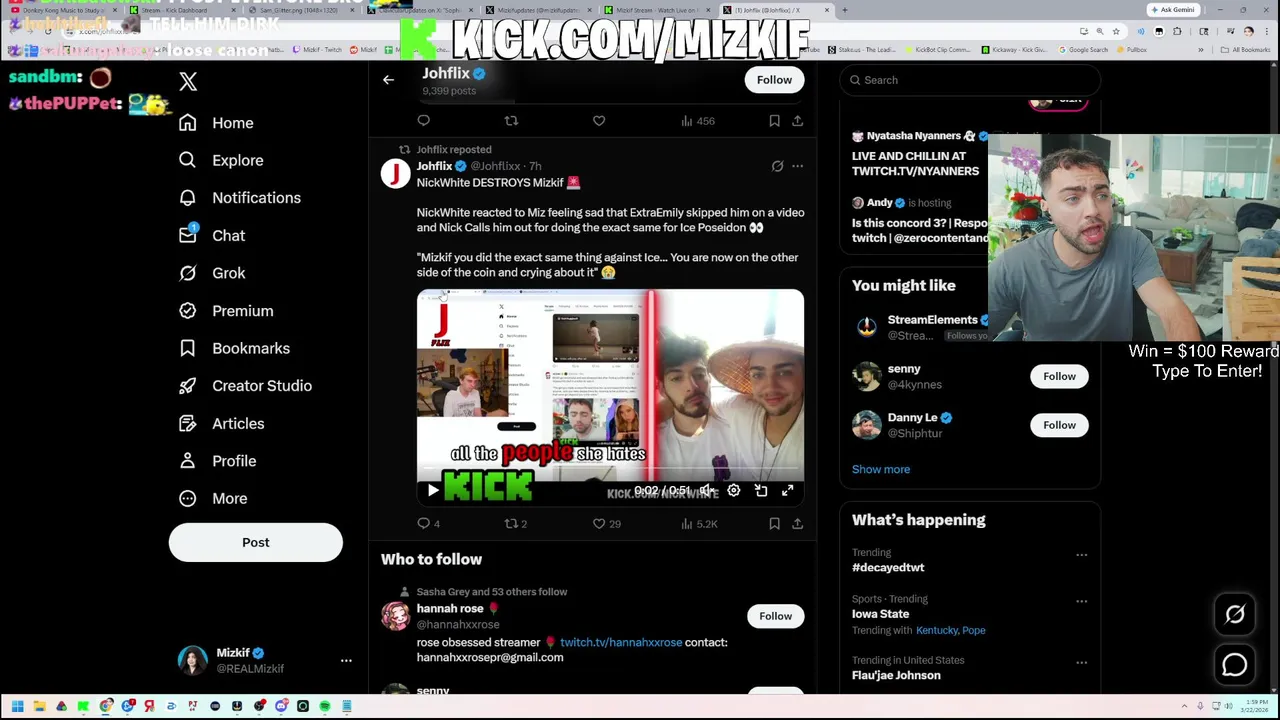The height and width of the screenshot is (720, 1280).
Task: Open video settings gear
Action: point(733,491)
